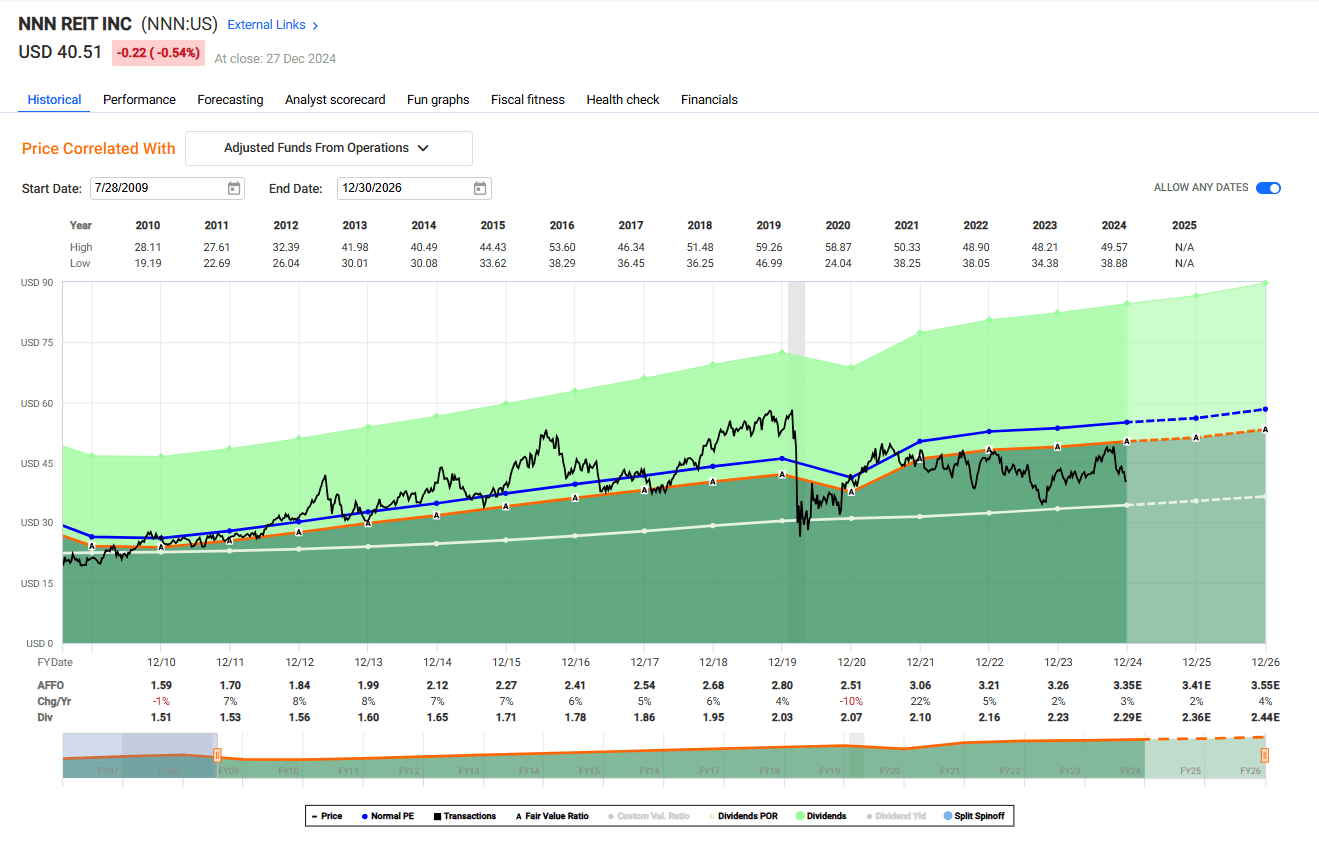Switch to the Forecasting tab
The height and width of the screenshot is (841, 1319).
230,99
